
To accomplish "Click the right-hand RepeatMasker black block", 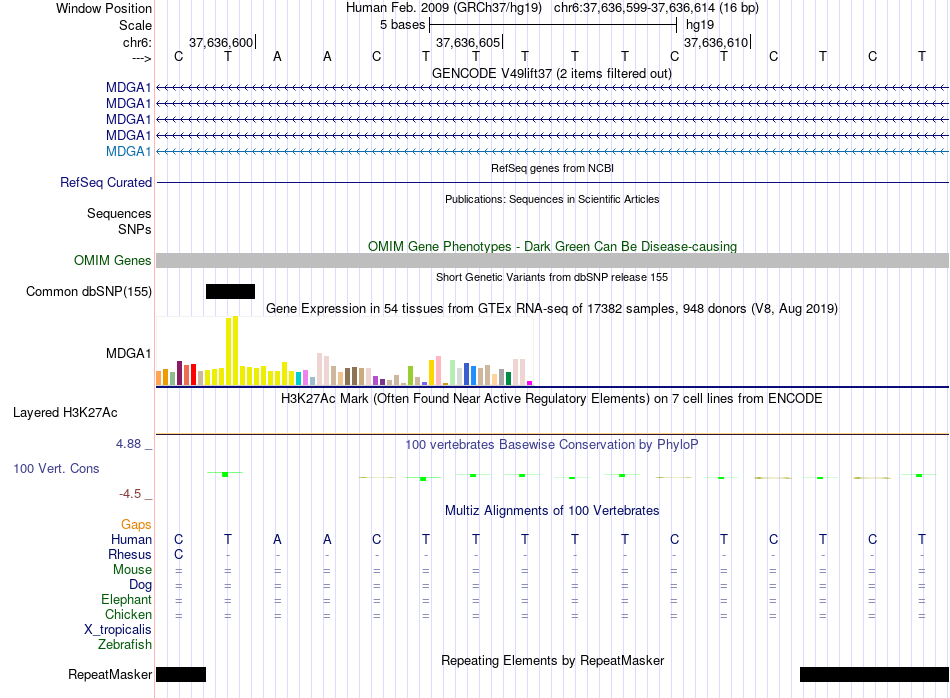I will [874, 674].
